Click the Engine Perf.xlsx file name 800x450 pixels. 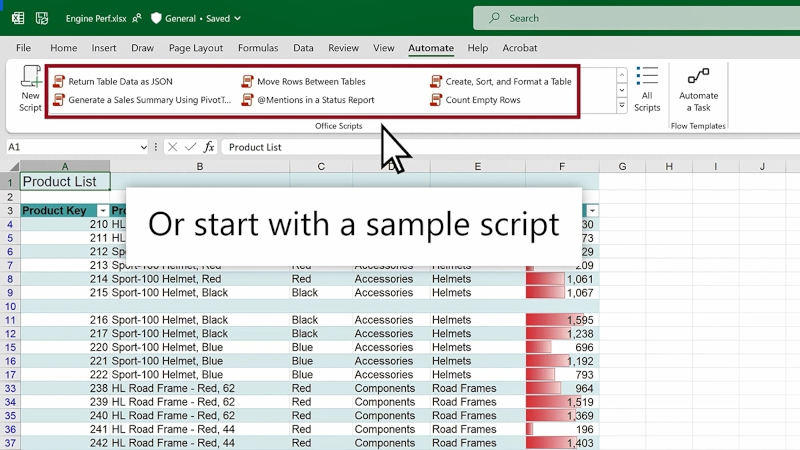(x=96, y=18)
